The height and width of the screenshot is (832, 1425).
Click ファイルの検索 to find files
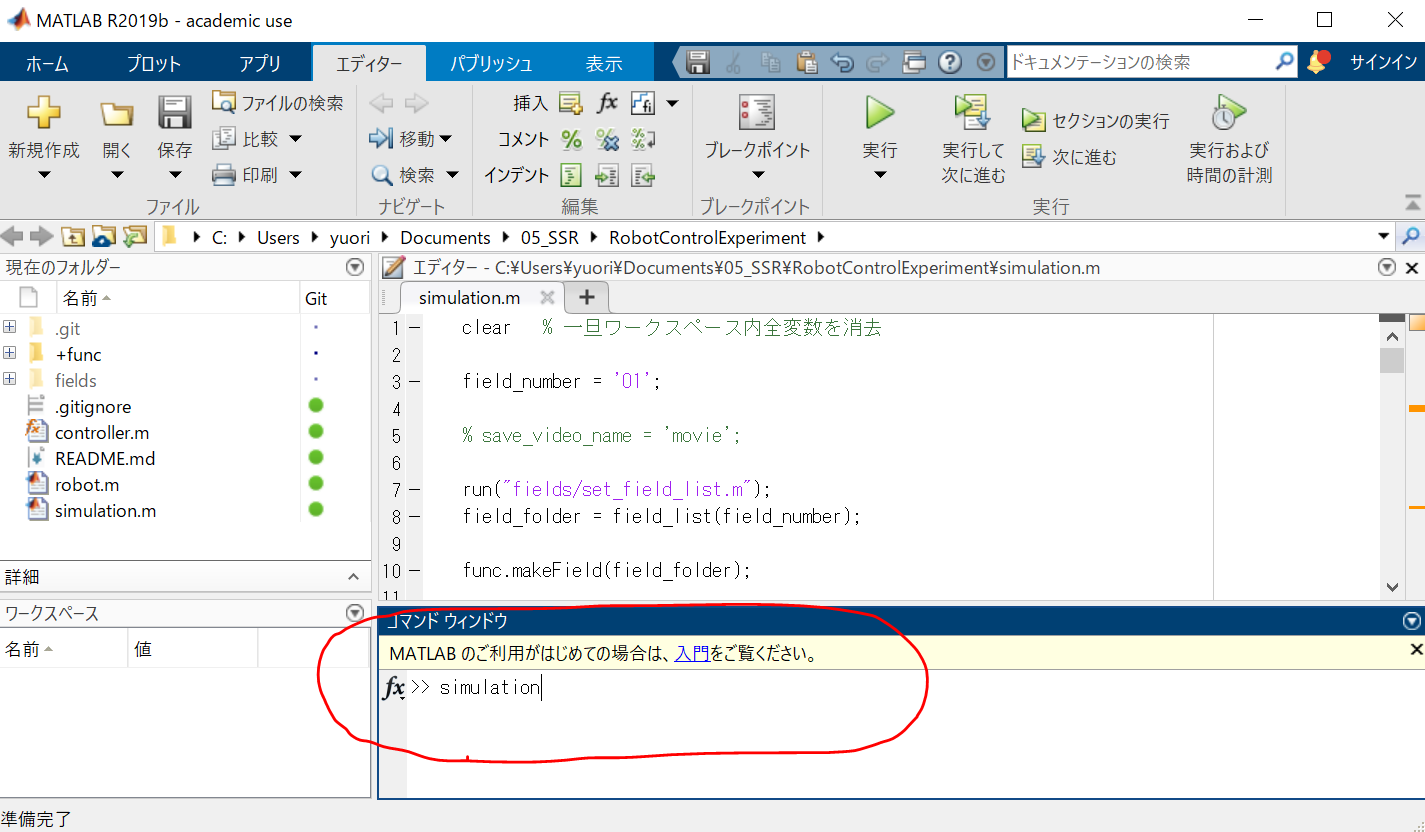[277, 102]
